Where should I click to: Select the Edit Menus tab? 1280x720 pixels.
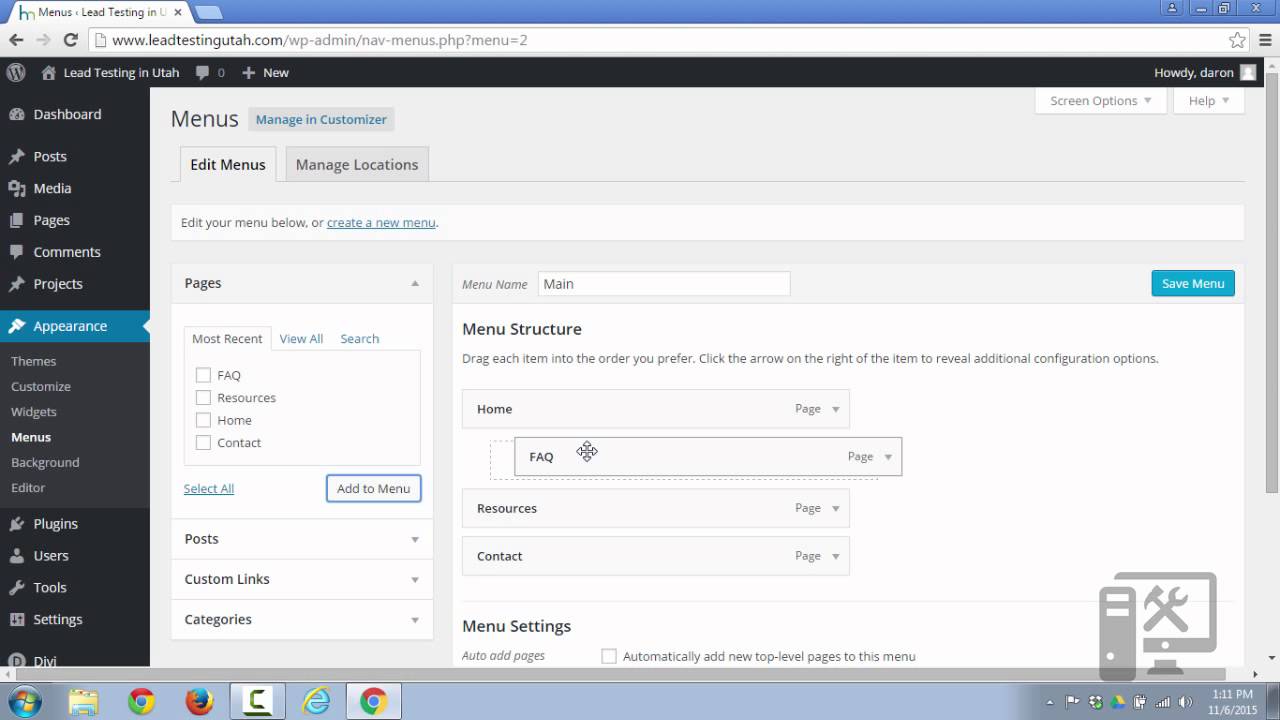click(228, 164)
